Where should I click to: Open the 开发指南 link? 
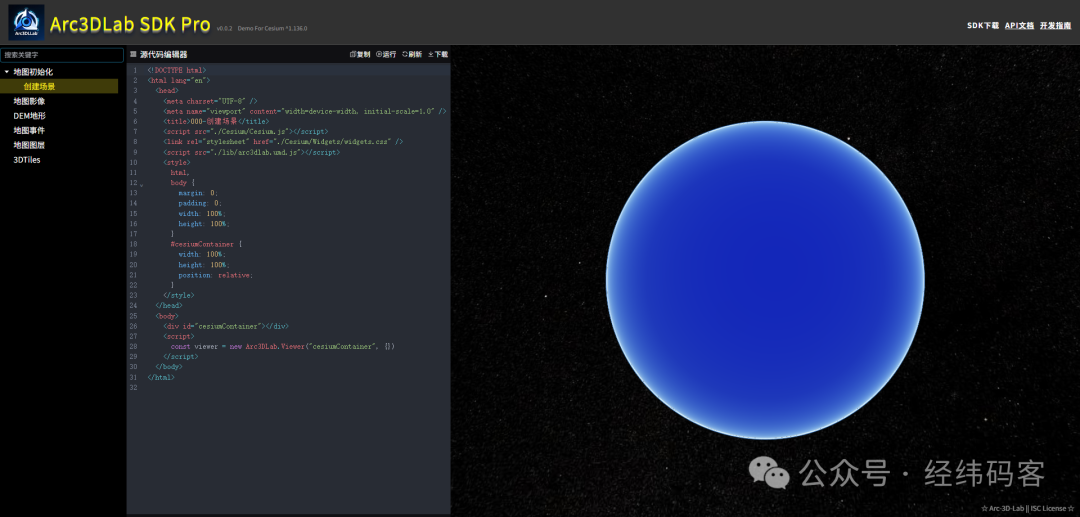click(x=1055, y=25)
